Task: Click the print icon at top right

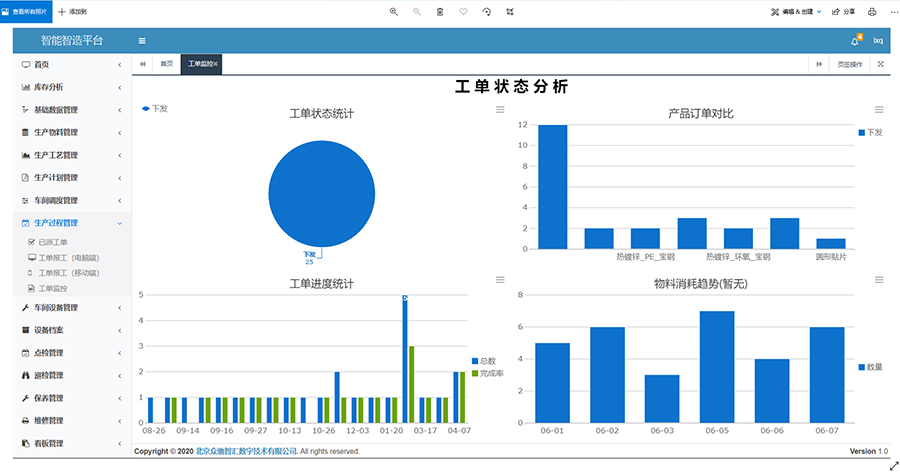Action: click(871, 12)
